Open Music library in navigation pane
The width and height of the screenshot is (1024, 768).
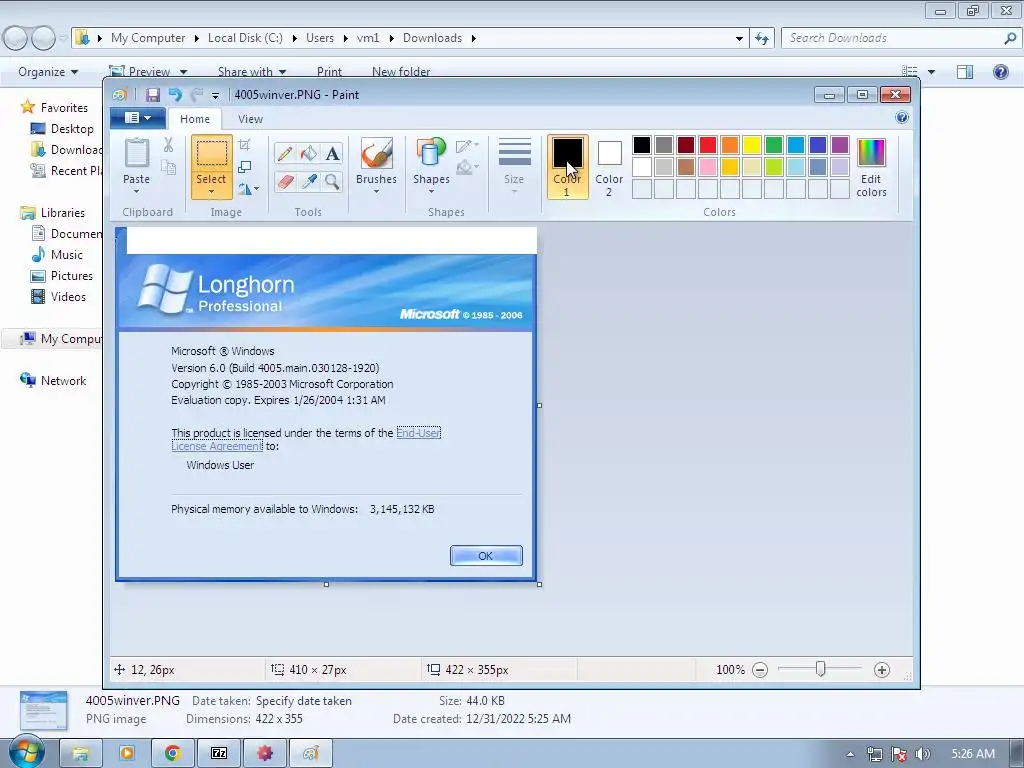click(x=67, y=255)
